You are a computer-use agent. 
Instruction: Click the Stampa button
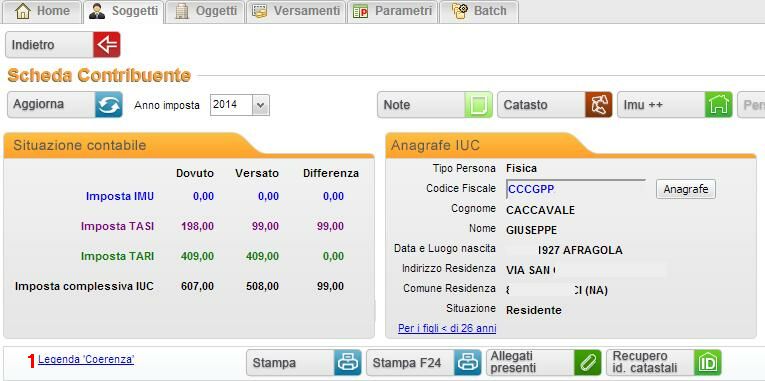(x=304, y=363)
